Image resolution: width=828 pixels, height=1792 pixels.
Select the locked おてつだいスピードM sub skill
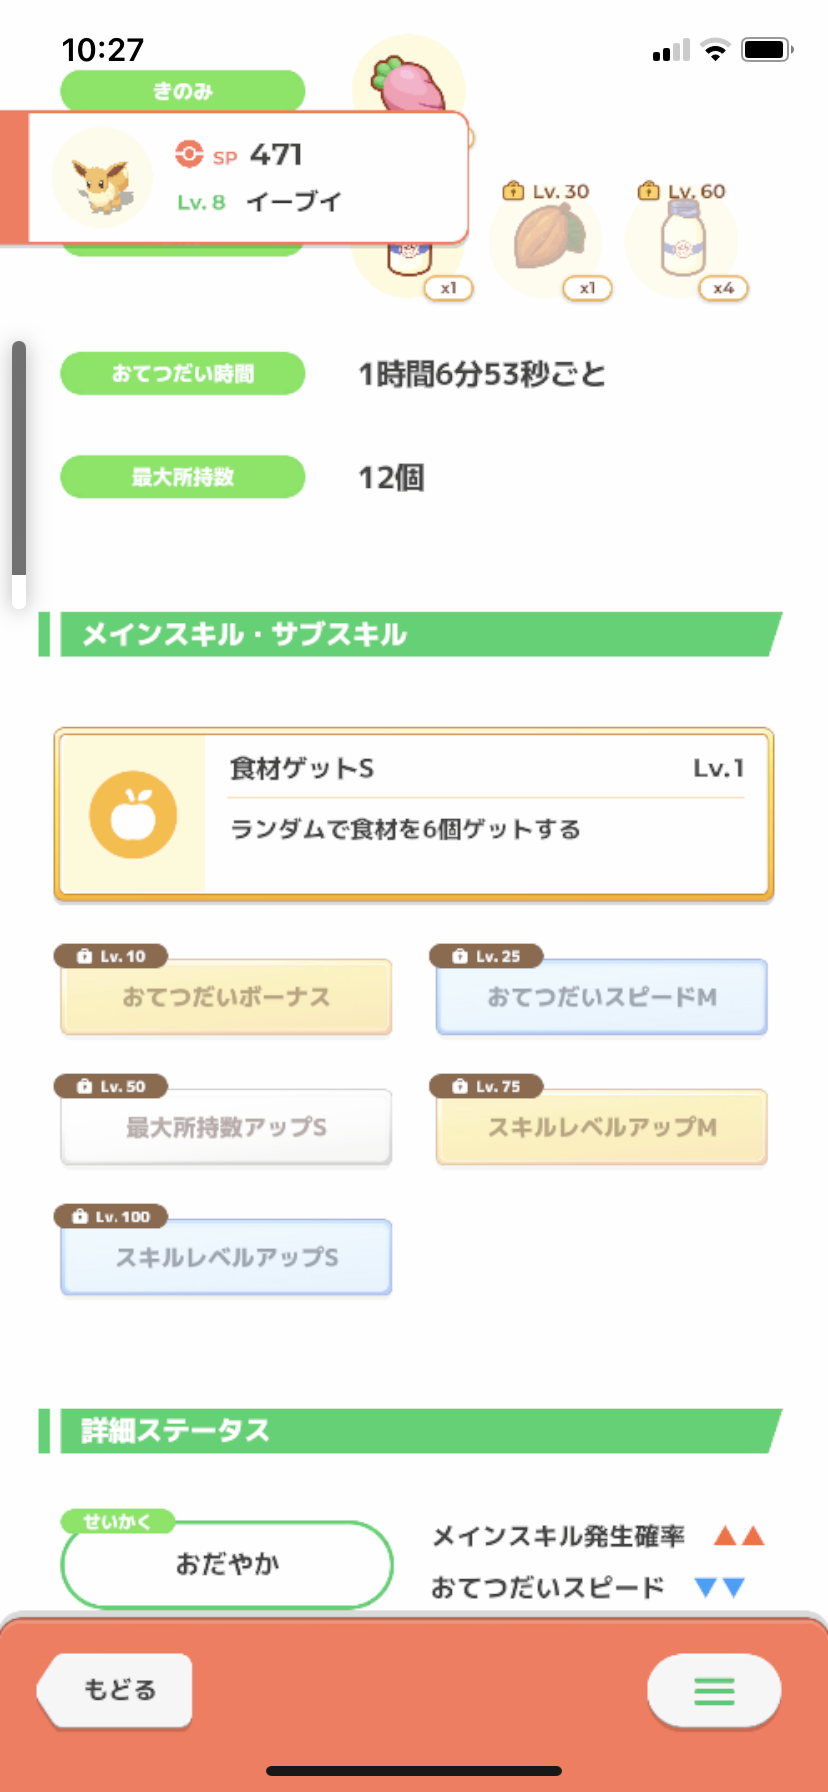pos(602,997)
